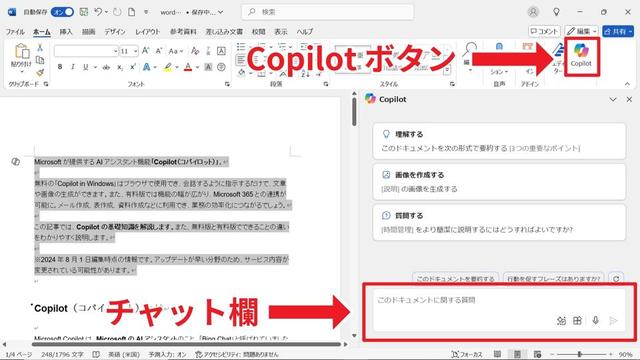Click the new document icon in title bar

(131, 12)
